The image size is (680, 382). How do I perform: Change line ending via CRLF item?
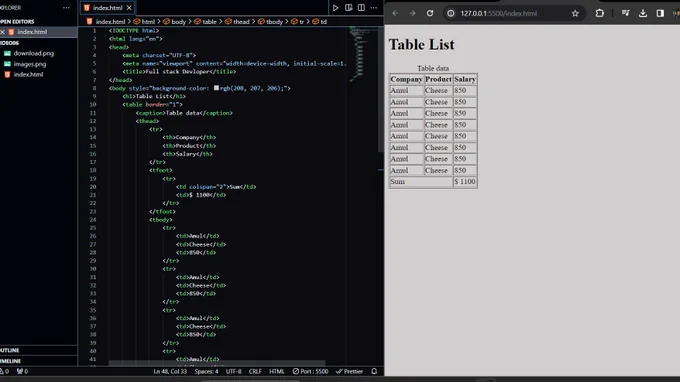coord(255,372)
